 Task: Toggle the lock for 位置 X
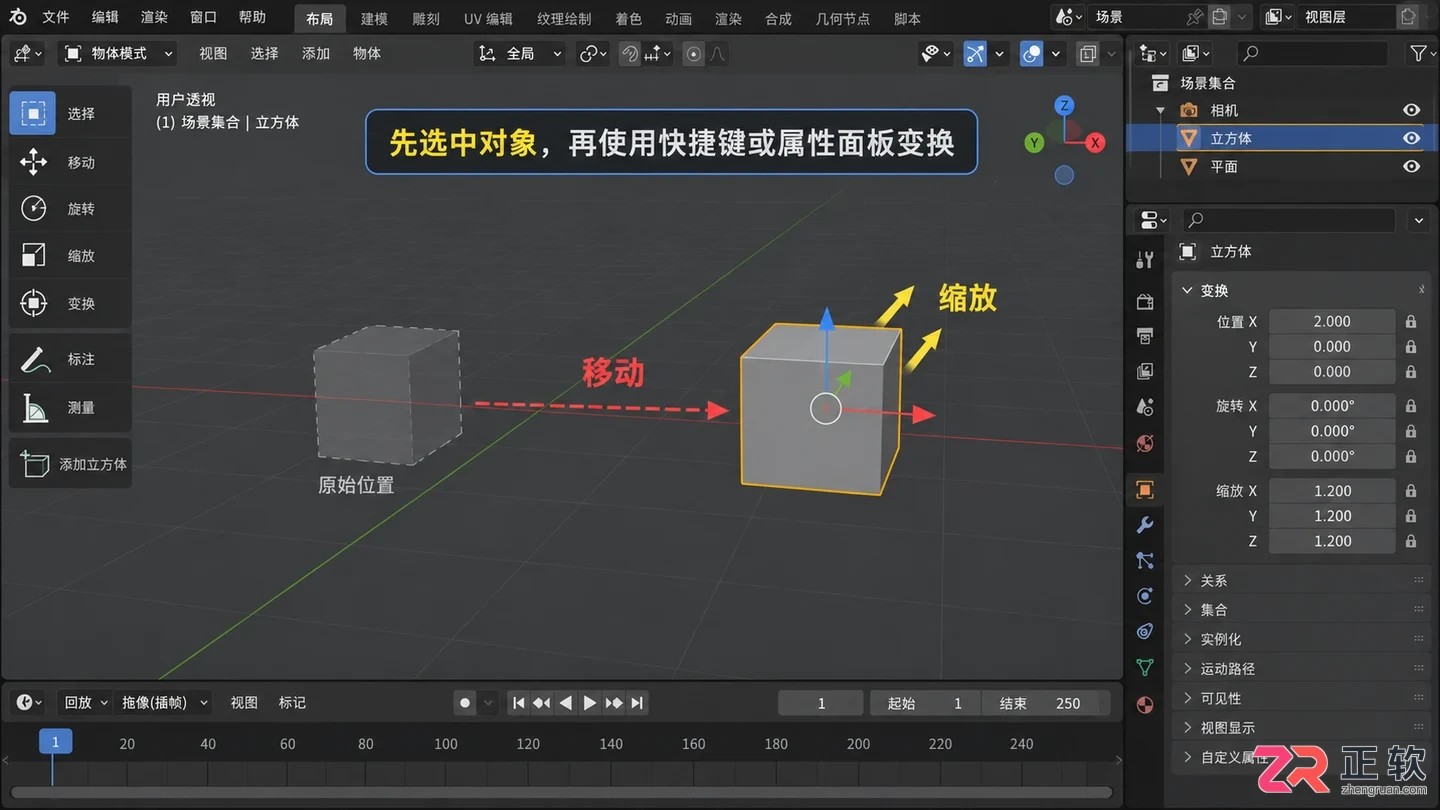pyautogui.click(x=1411, y=321)
